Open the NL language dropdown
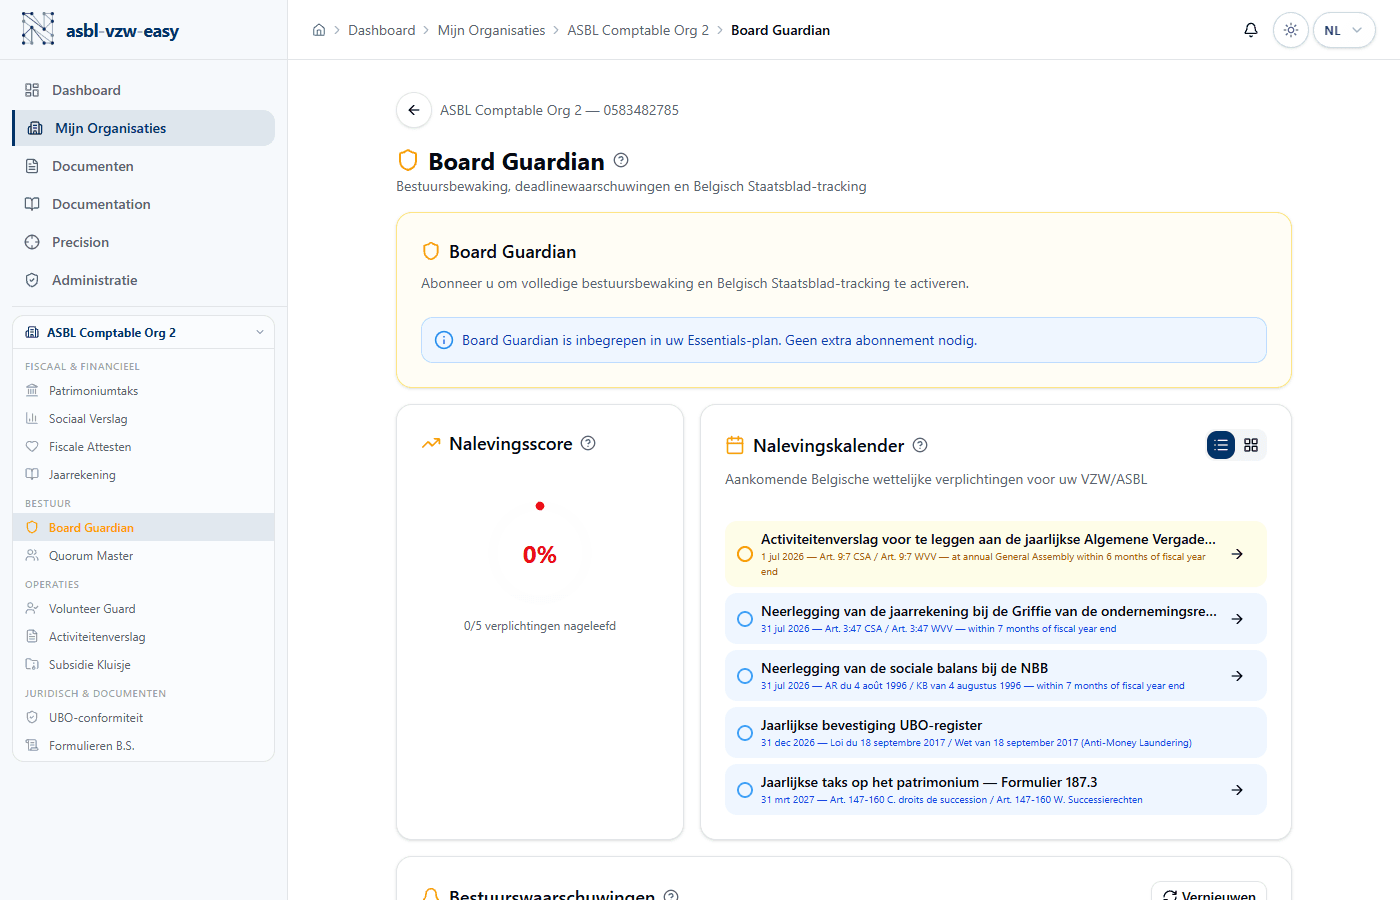Screen dimensions: 1400x900 [1343, 30]
